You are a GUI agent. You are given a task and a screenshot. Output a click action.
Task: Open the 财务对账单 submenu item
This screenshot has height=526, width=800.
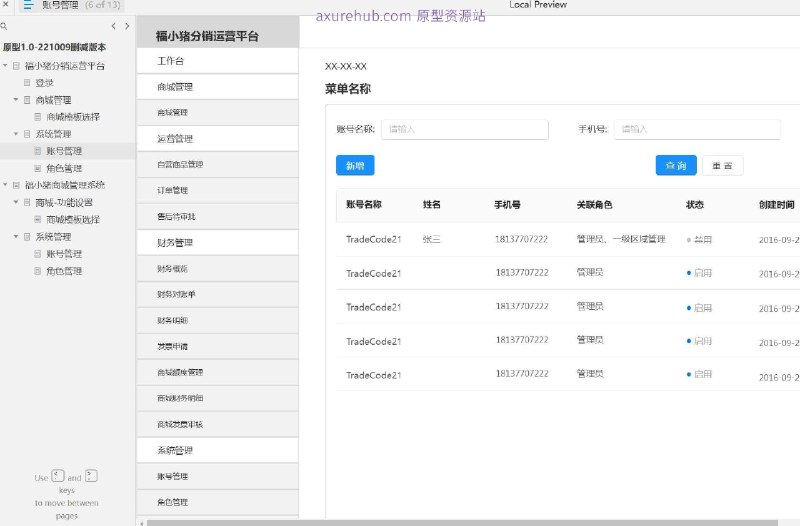pos(217,294)
